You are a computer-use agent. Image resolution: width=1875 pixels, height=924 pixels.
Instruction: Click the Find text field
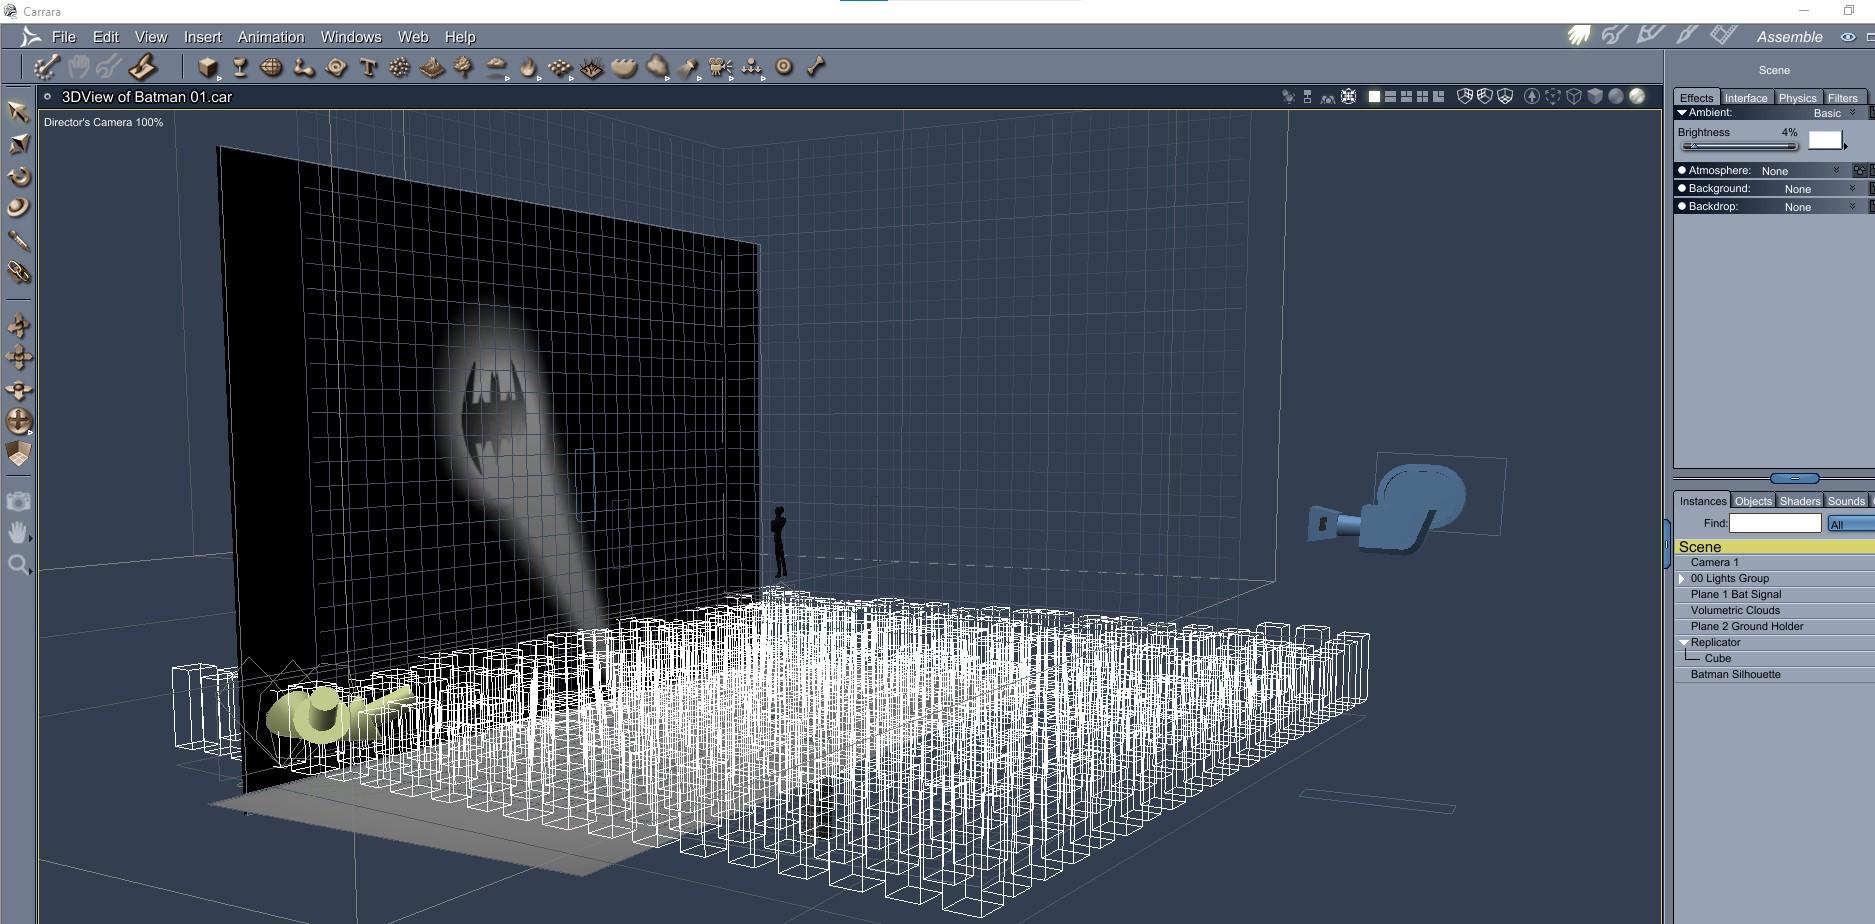click(1775, 523)
